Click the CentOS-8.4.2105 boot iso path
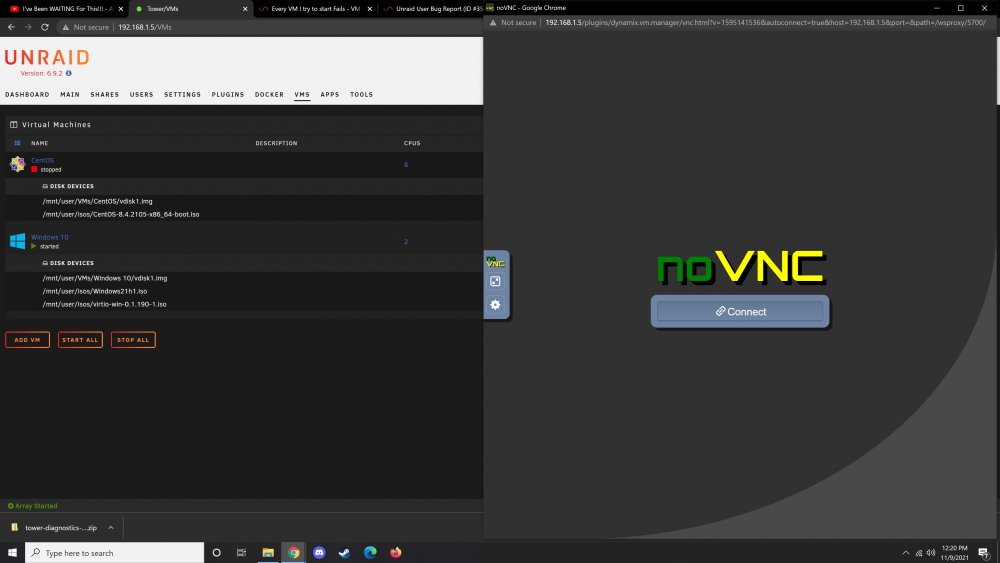 click(121, 214)
